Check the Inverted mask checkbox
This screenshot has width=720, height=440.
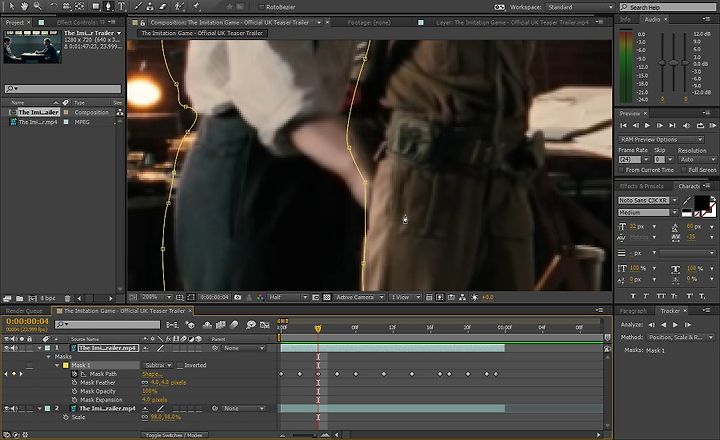click(180, 365)
